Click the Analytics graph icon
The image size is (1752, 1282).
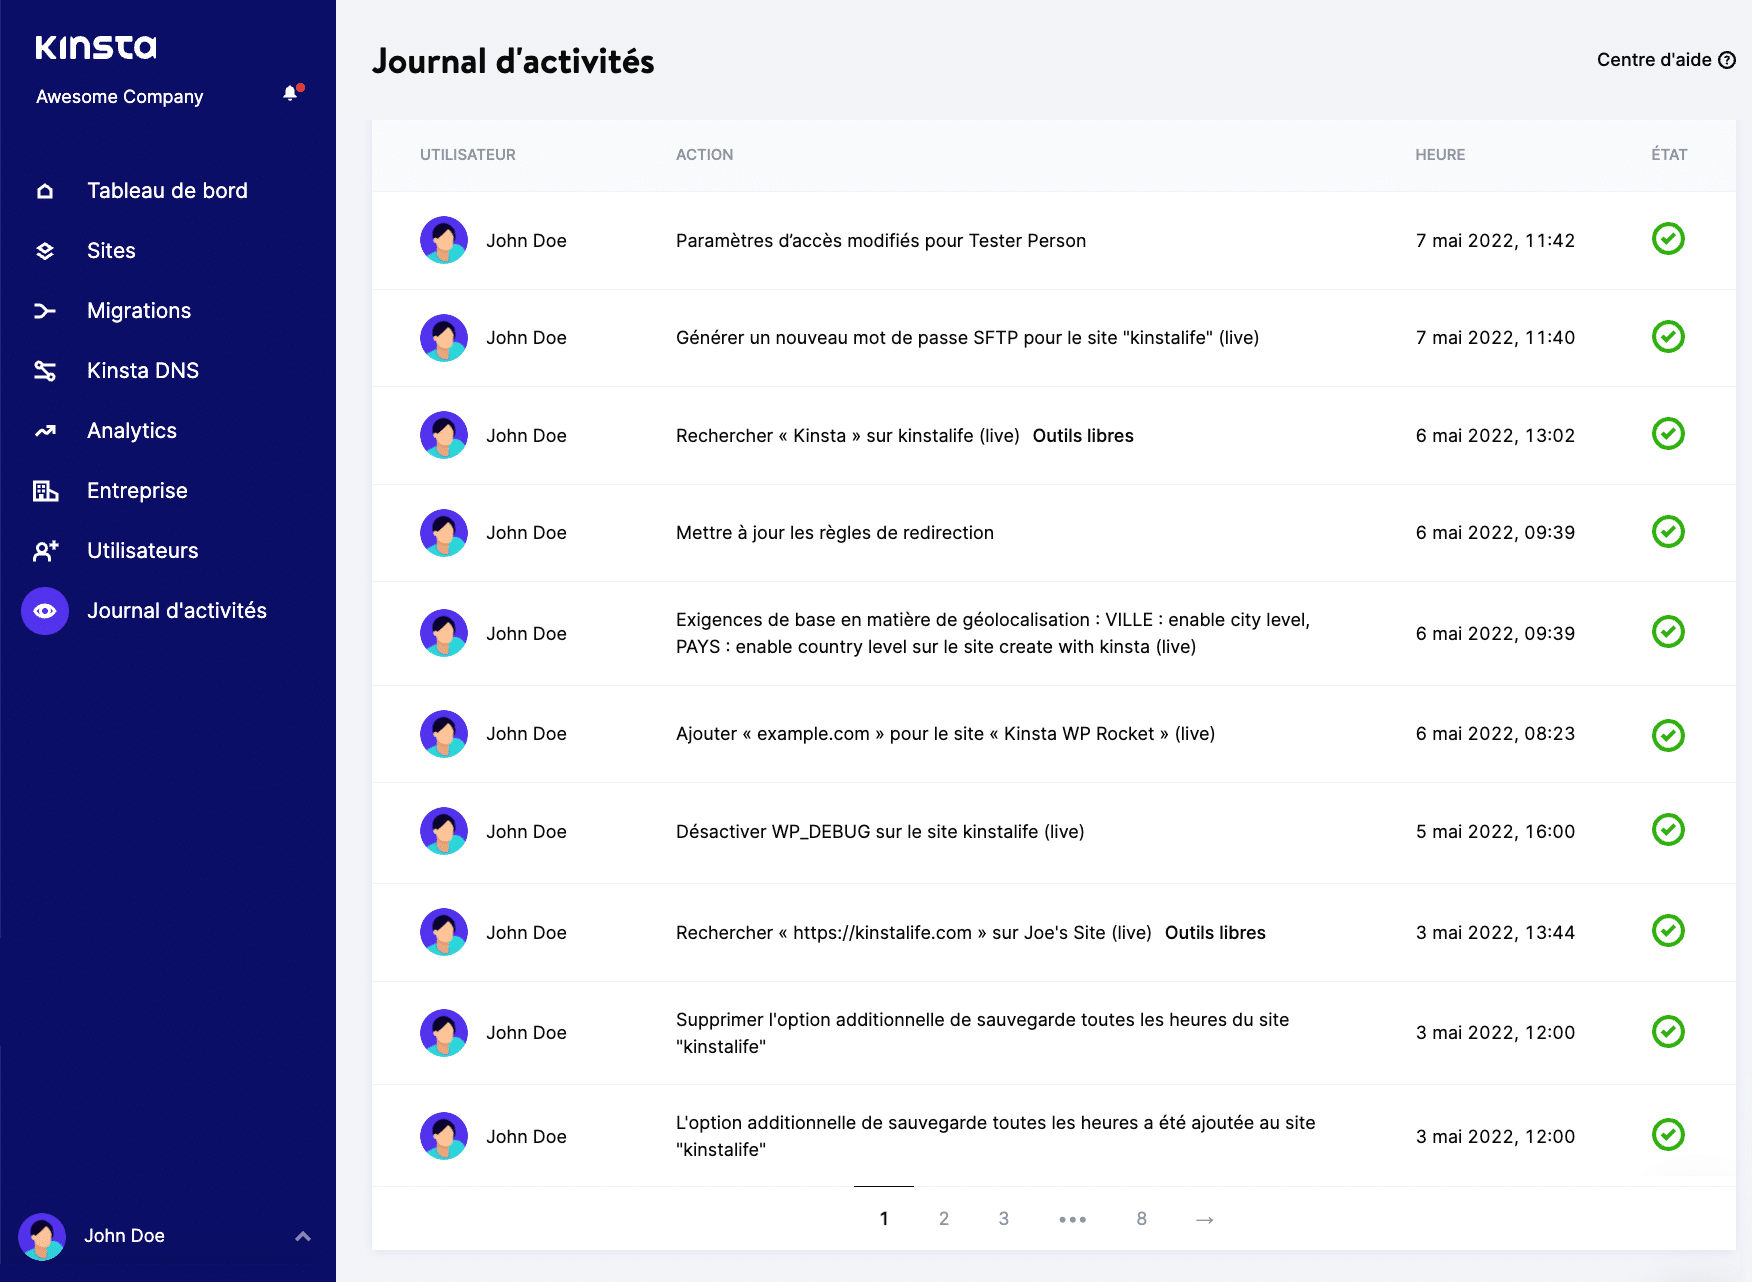tap(44, 430)
